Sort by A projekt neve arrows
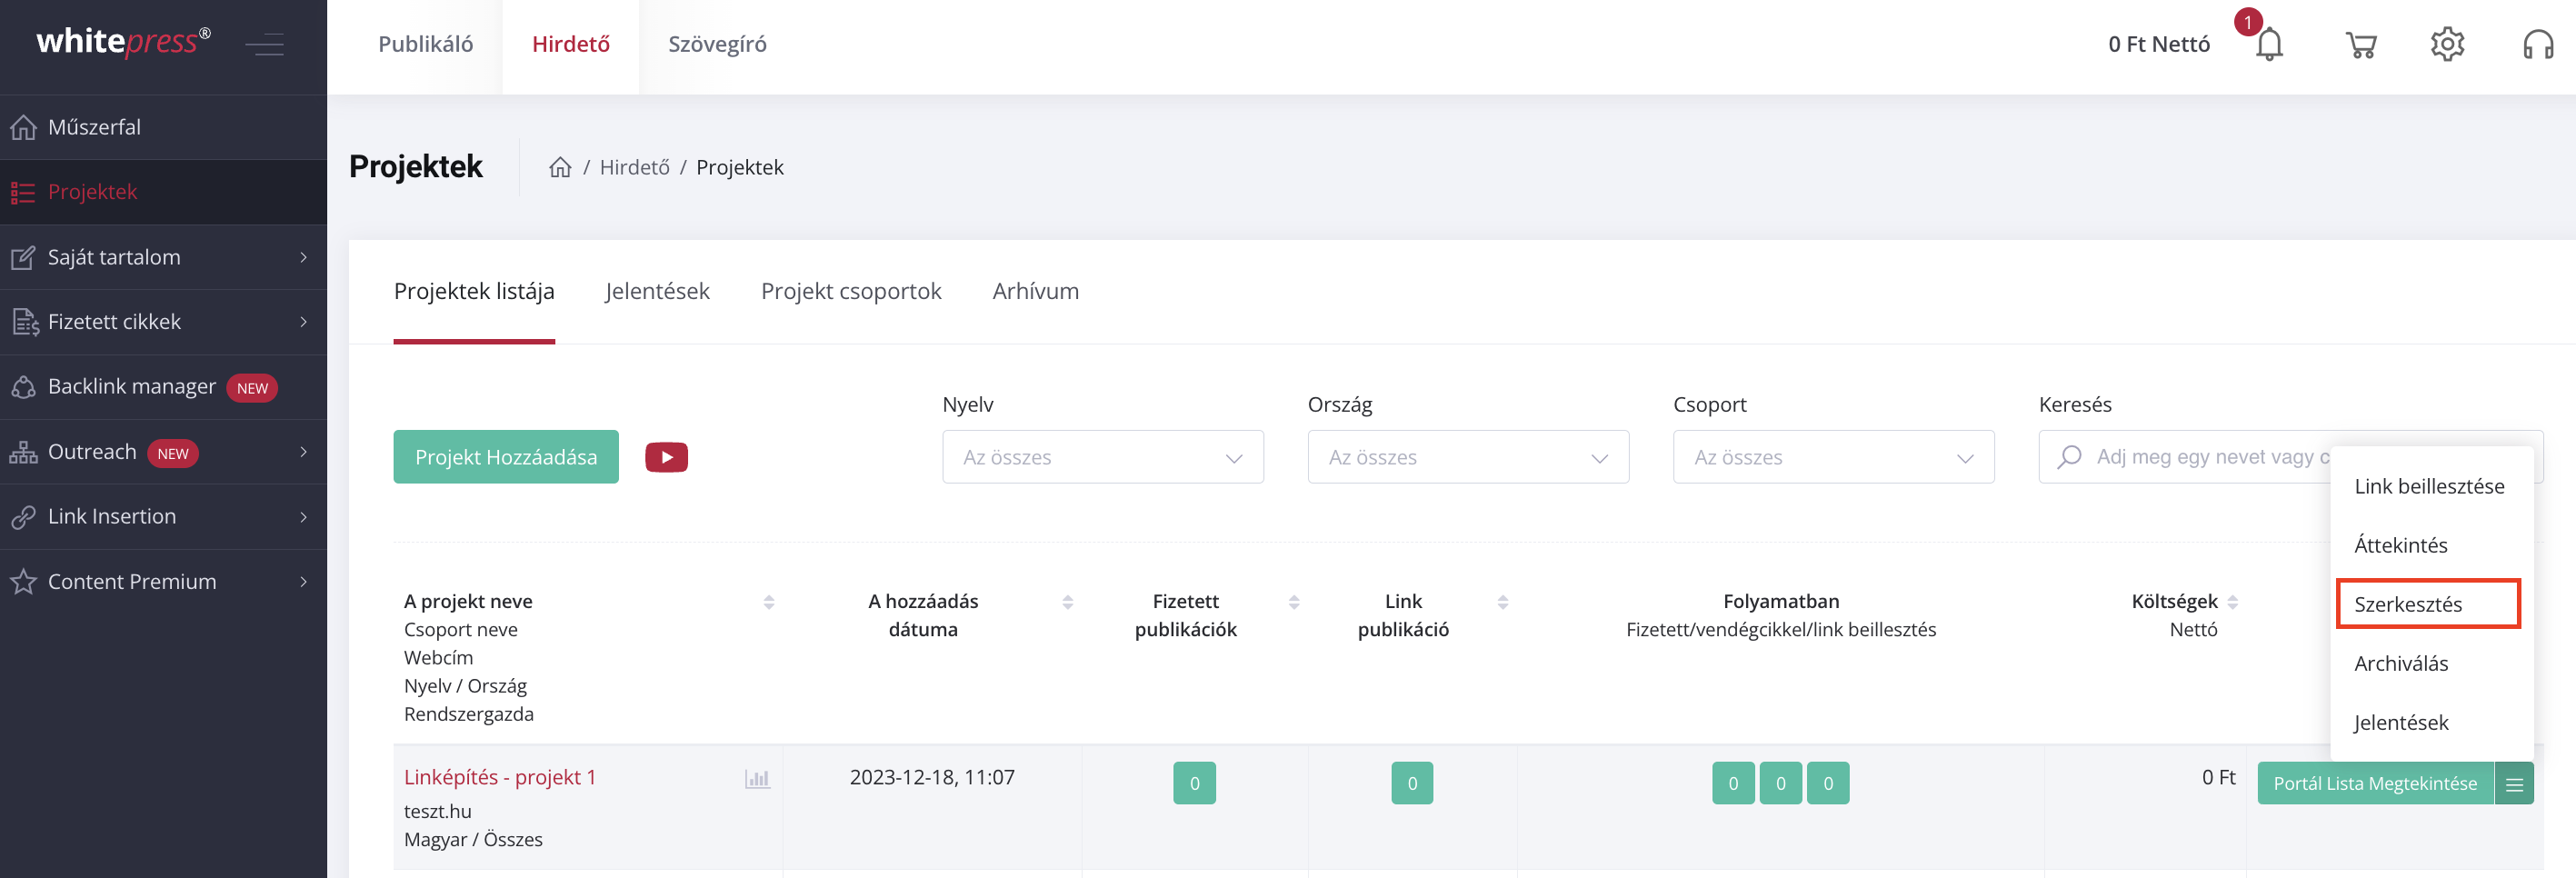 769,602
